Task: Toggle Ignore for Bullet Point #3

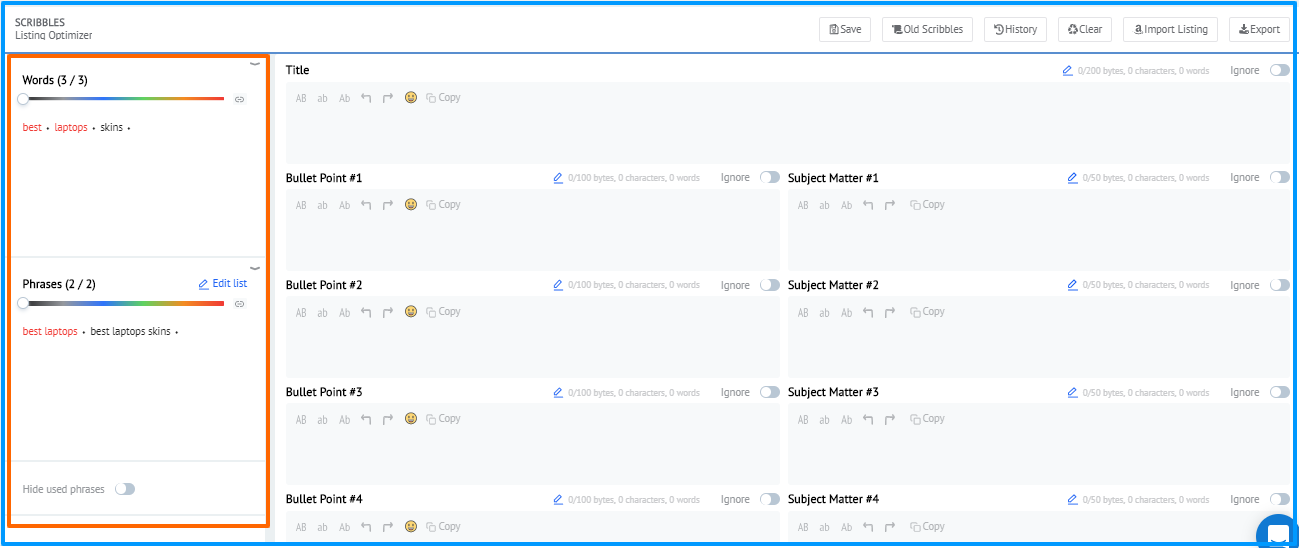Action: point(770,392)
